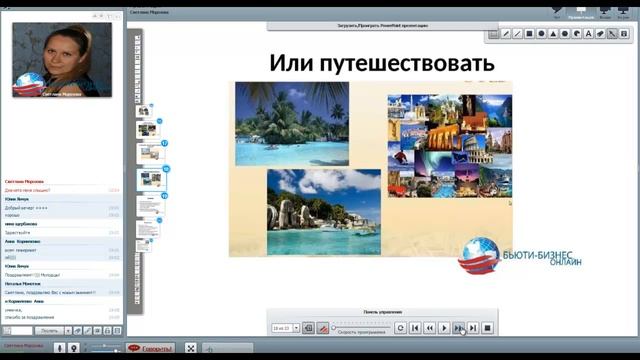Select the highlighted slide thumbnail numbered 18
Image resolution: width=640 pixels, height=360 pixels.
pos(151,180)
